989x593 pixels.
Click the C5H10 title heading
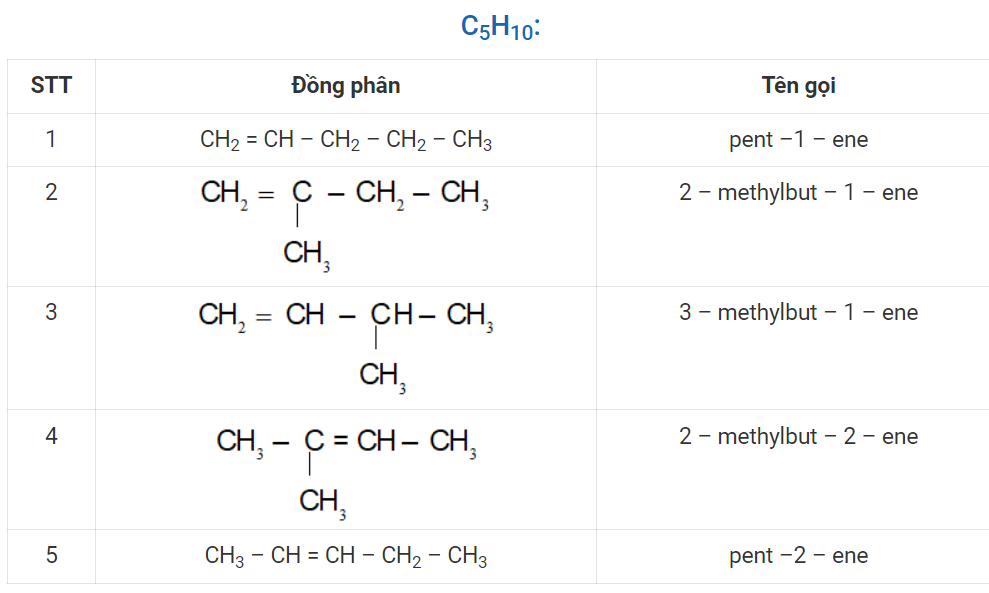pos(500,27)
